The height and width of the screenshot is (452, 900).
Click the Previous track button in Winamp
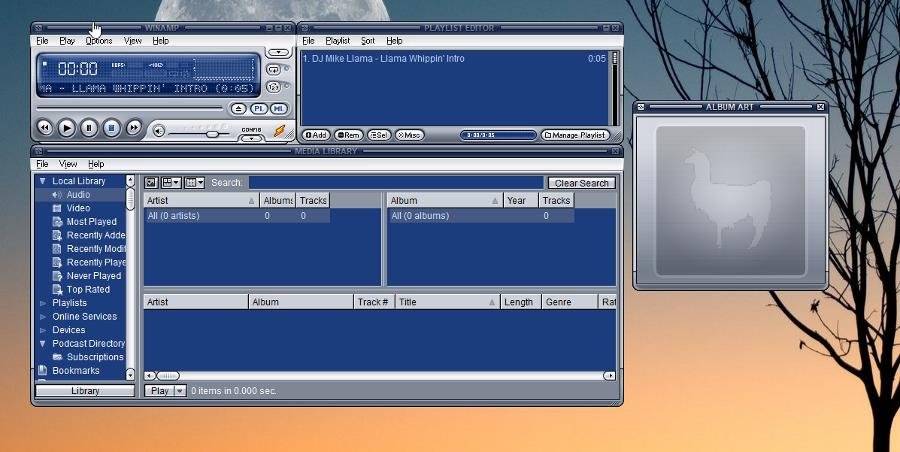click(45, 128)
